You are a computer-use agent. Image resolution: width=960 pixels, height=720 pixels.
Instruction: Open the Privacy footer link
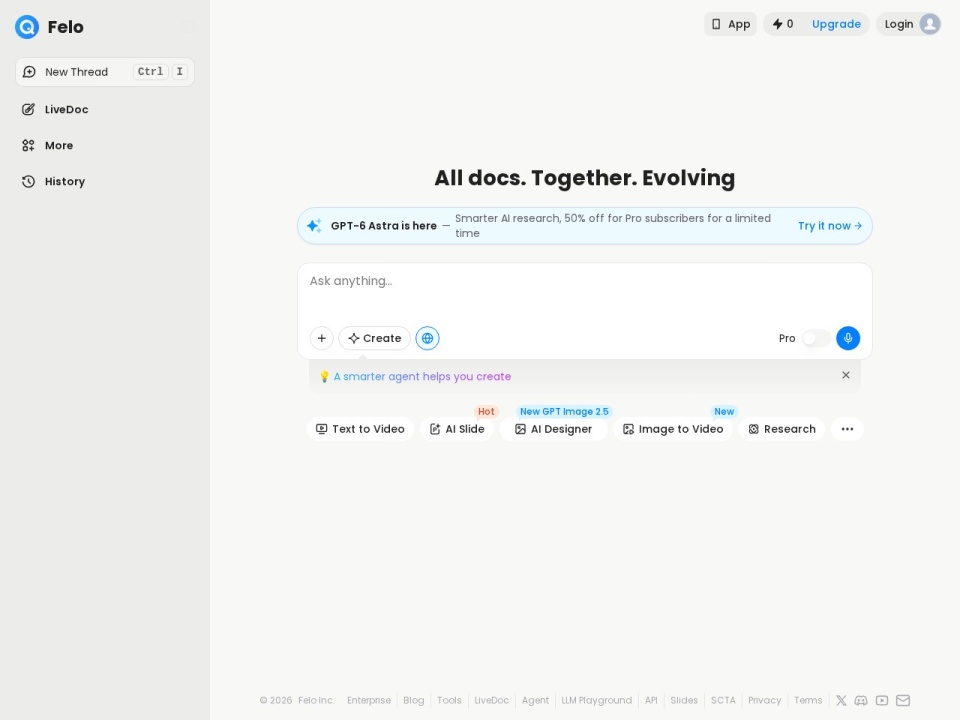765,700
